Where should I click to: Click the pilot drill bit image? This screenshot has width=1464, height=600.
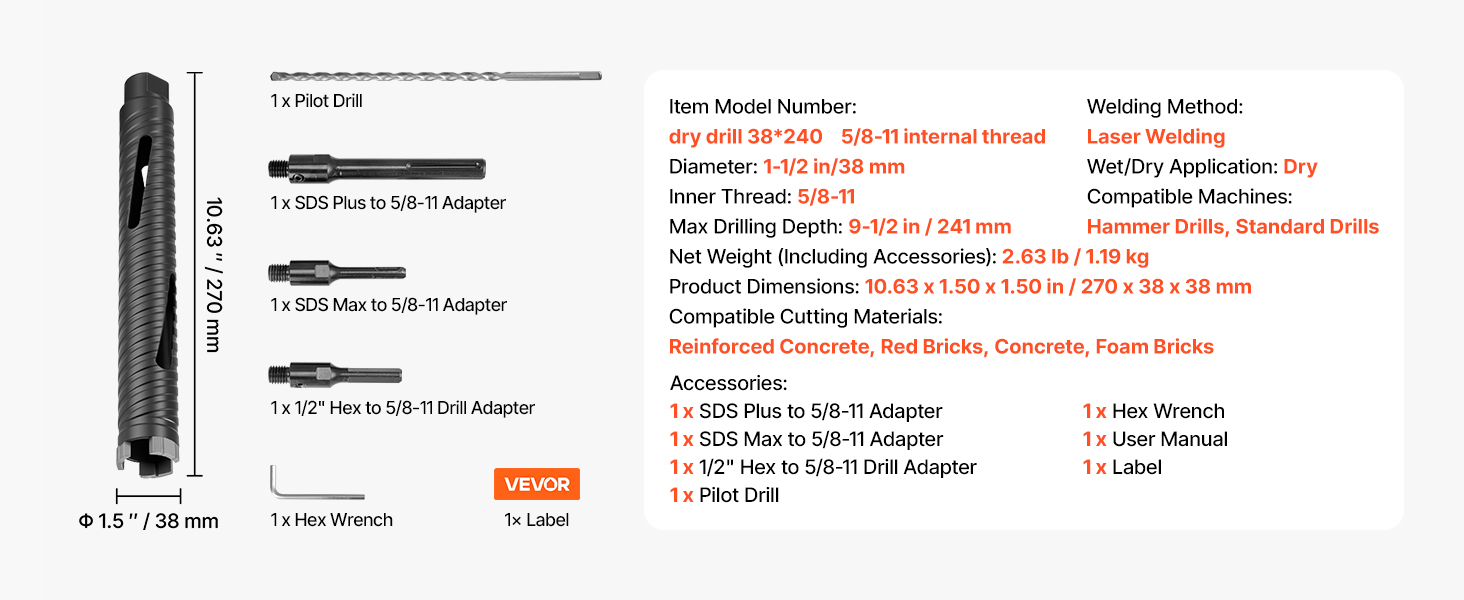(x=436, y=77)
